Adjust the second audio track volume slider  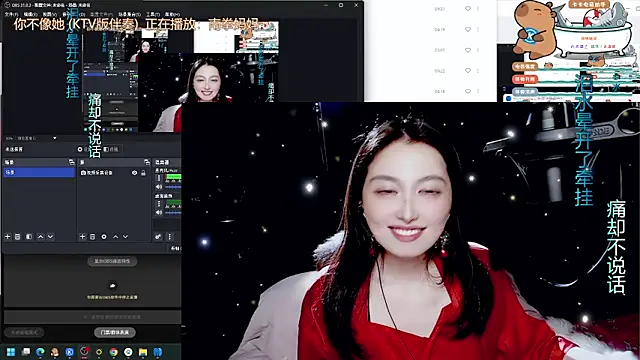pyautogui.click(x=173, y=213)
